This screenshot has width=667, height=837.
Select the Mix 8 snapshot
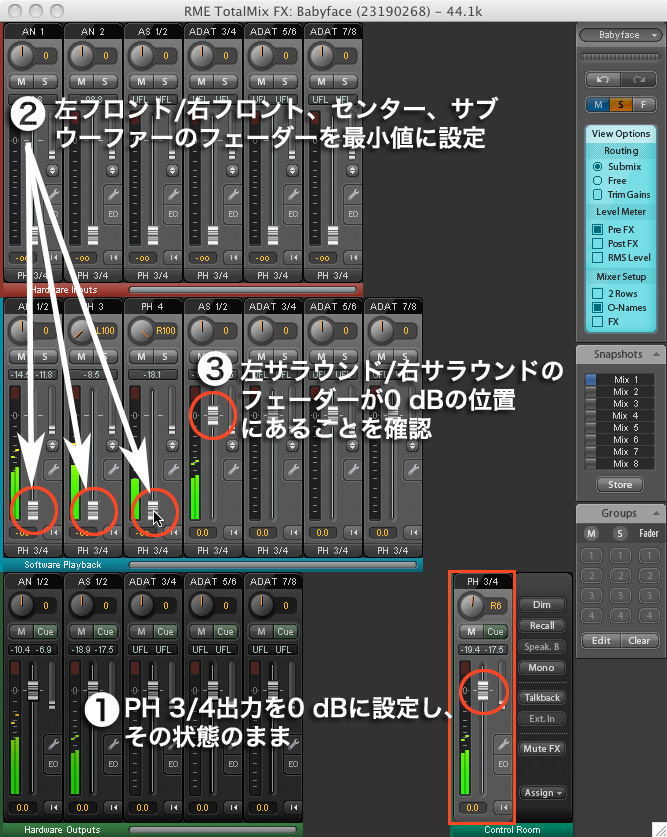(620, 463)
